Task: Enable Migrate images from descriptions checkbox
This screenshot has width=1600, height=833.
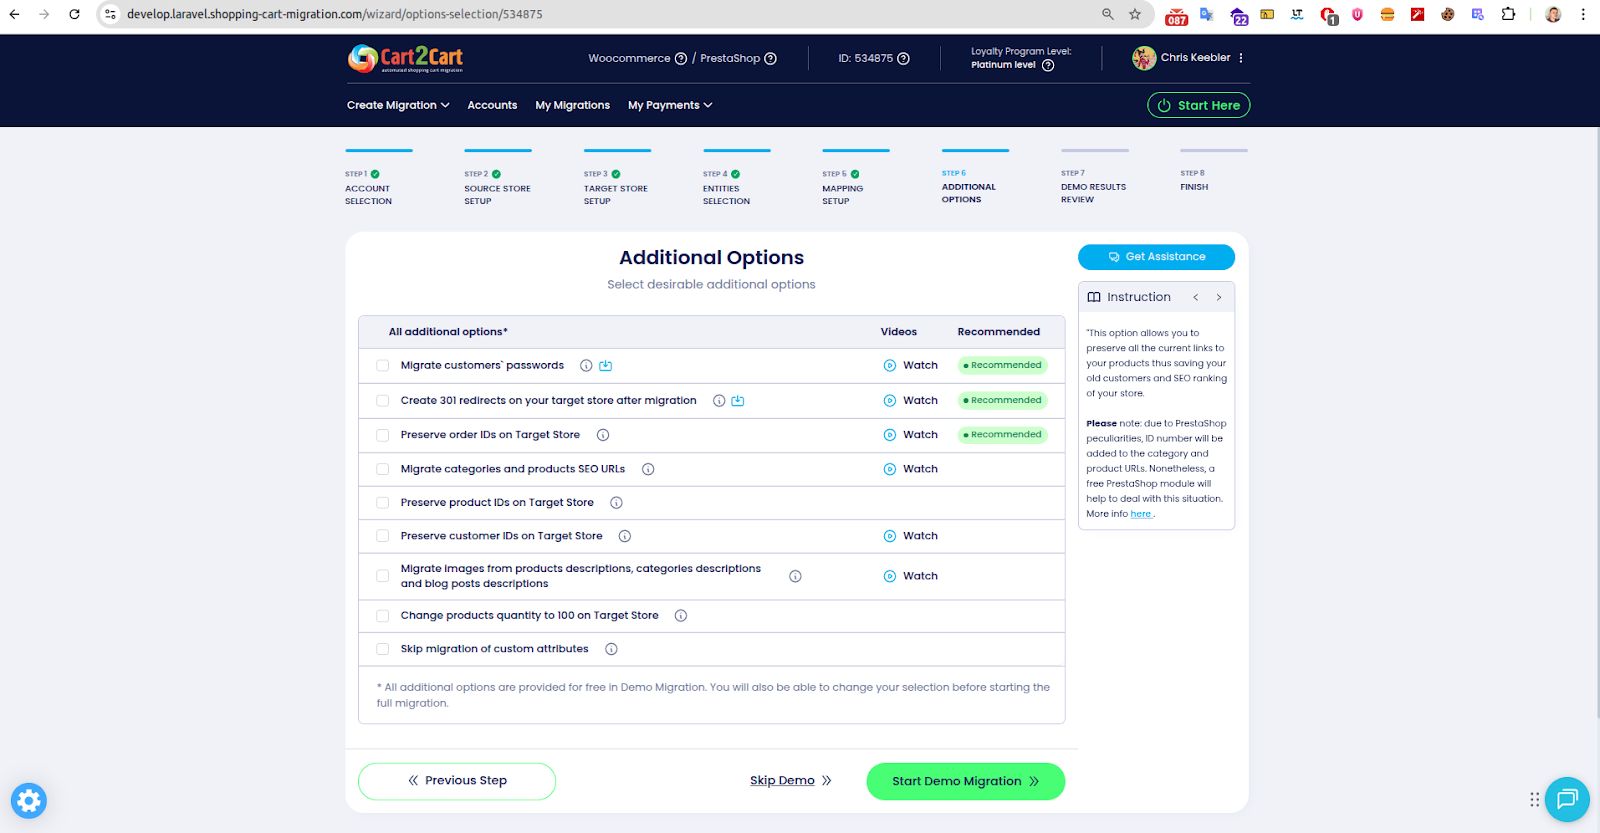Action: tap(383, 576)
